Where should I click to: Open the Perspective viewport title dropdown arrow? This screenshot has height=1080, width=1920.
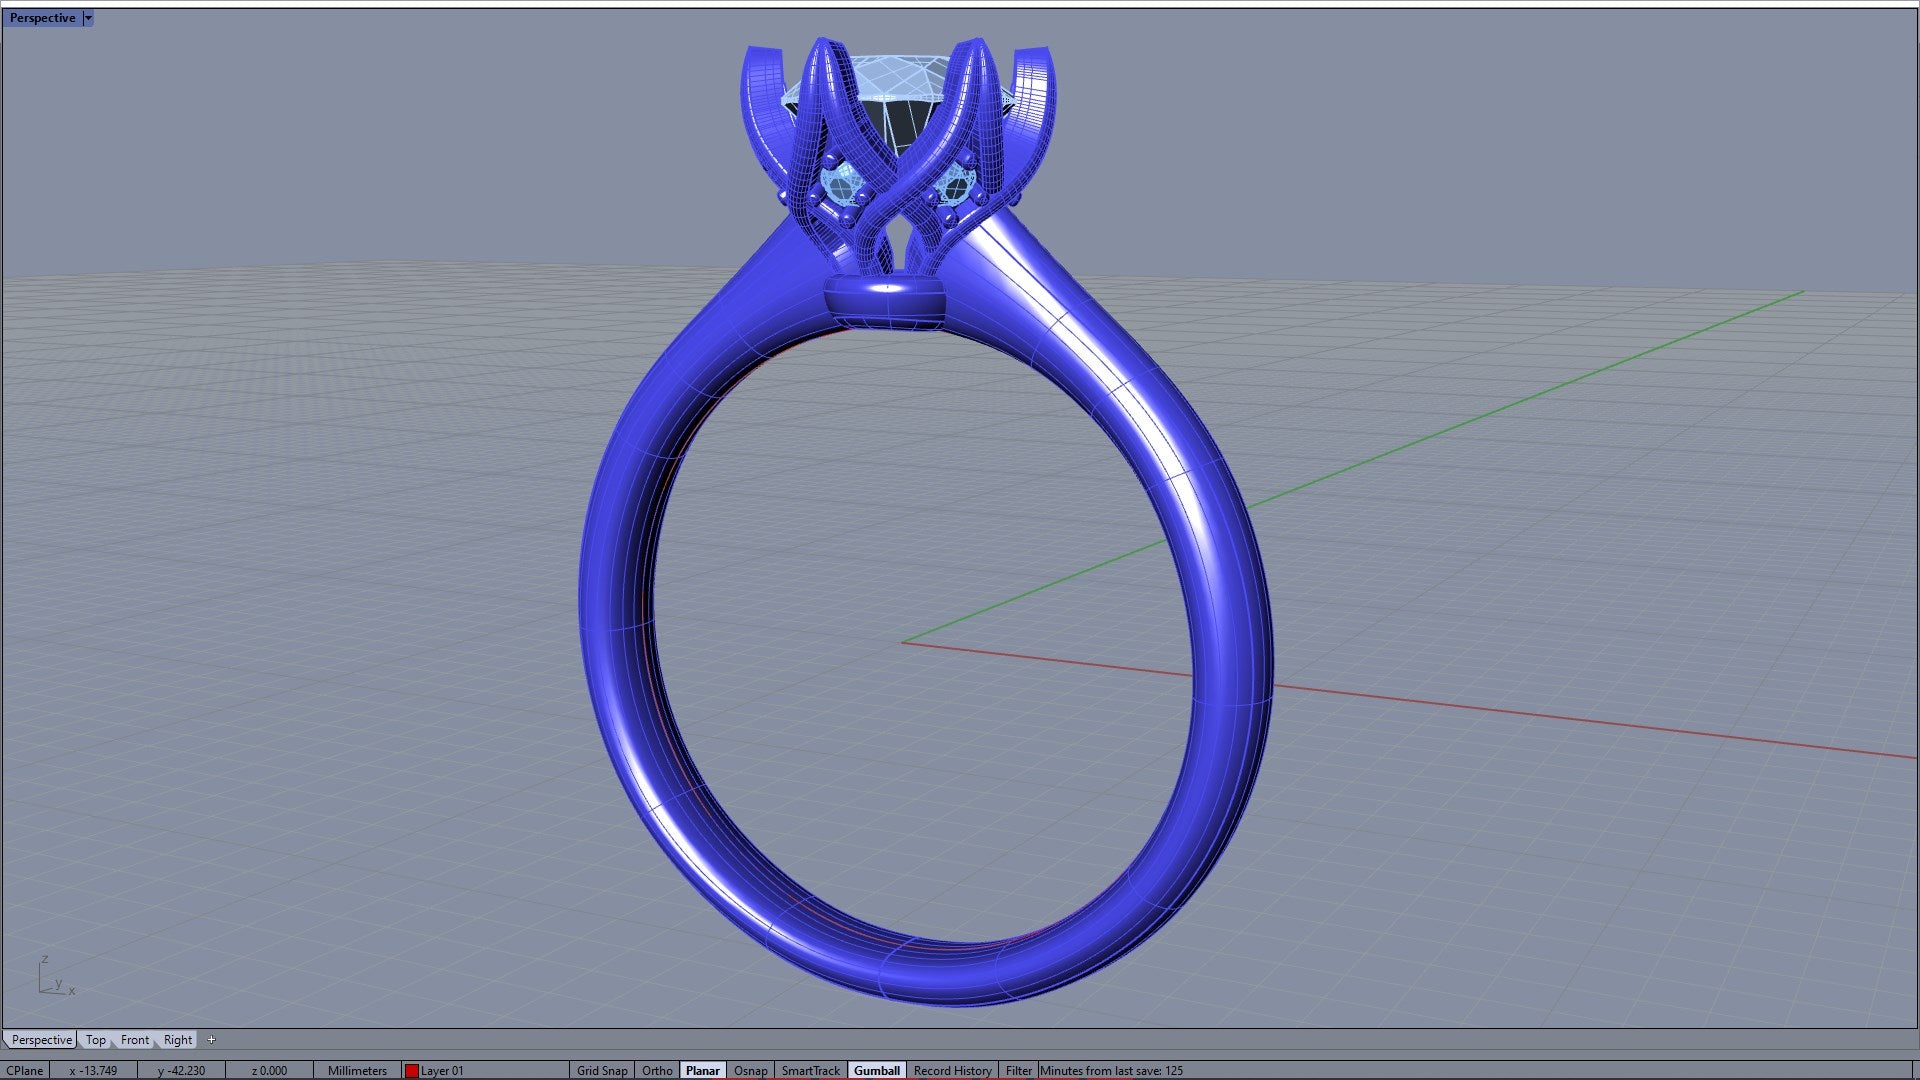click(88, 18)
